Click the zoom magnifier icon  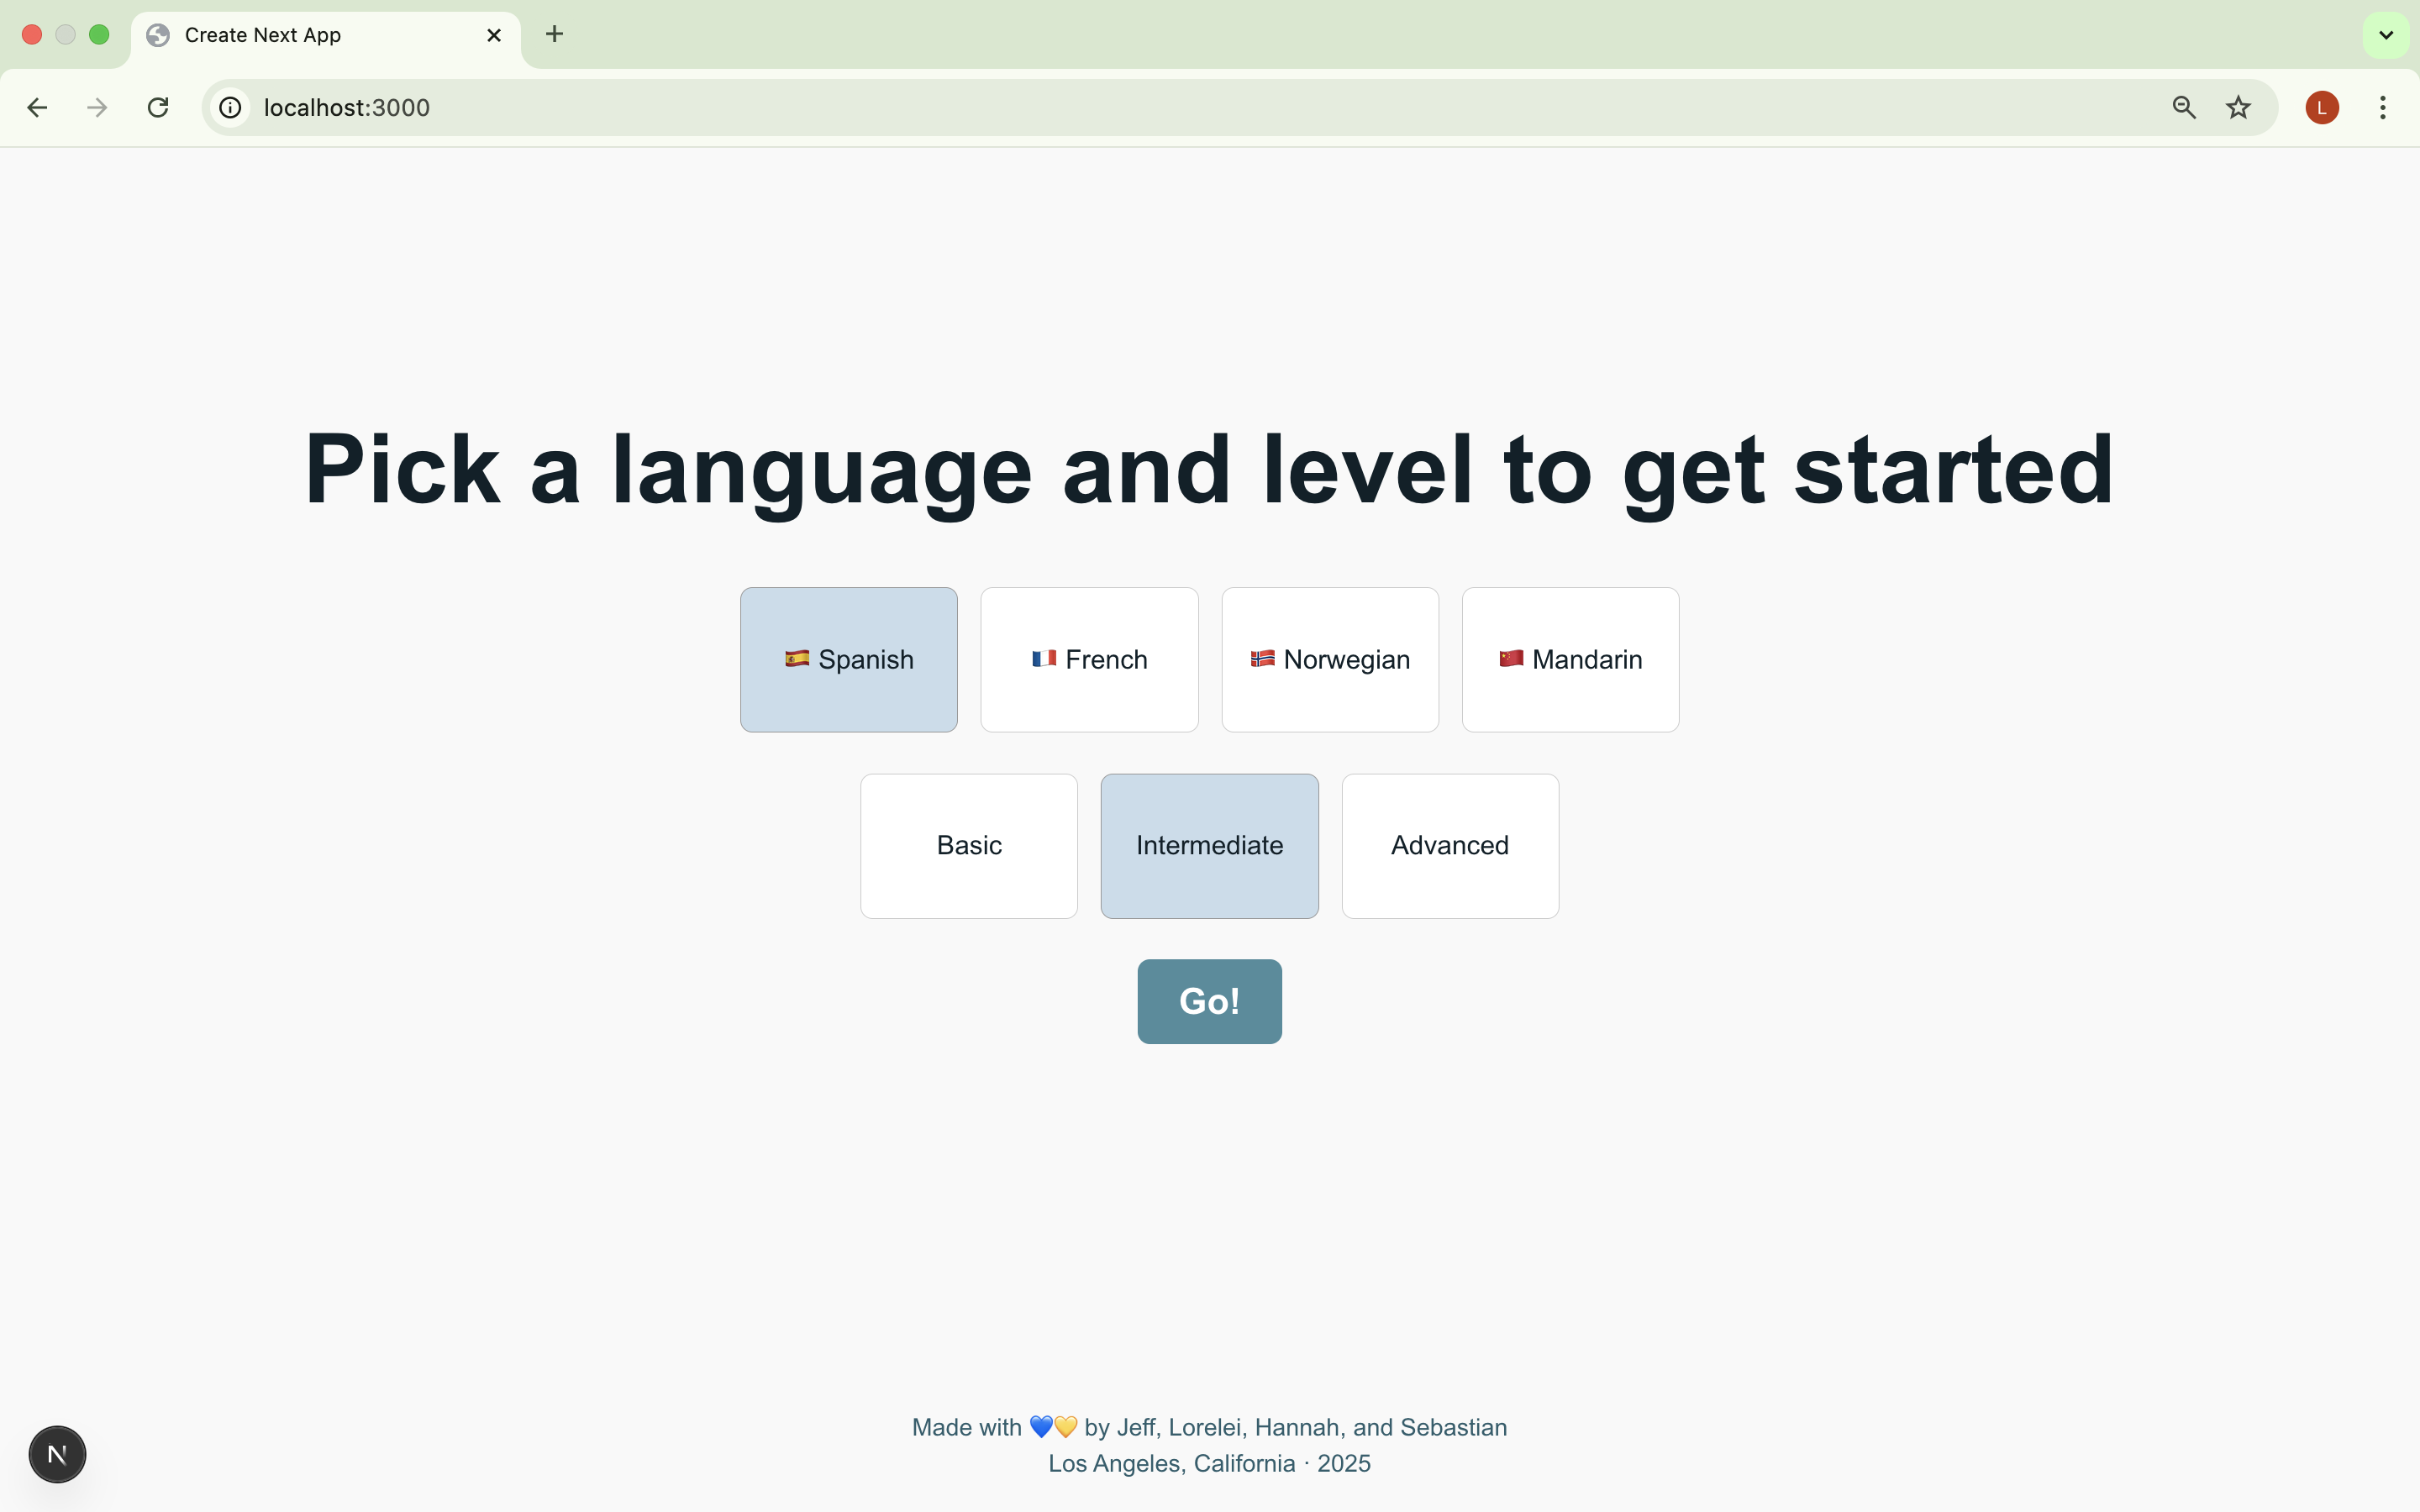(x=2183, y=107)
